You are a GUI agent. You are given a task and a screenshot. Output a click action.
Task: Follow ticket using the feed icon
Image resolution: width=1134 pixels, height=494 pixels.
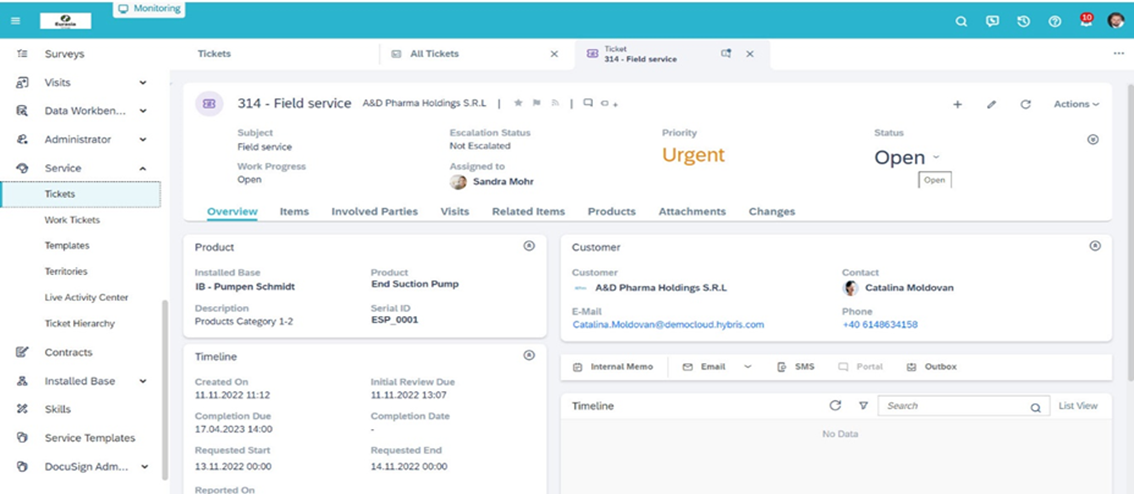point(555,104)
